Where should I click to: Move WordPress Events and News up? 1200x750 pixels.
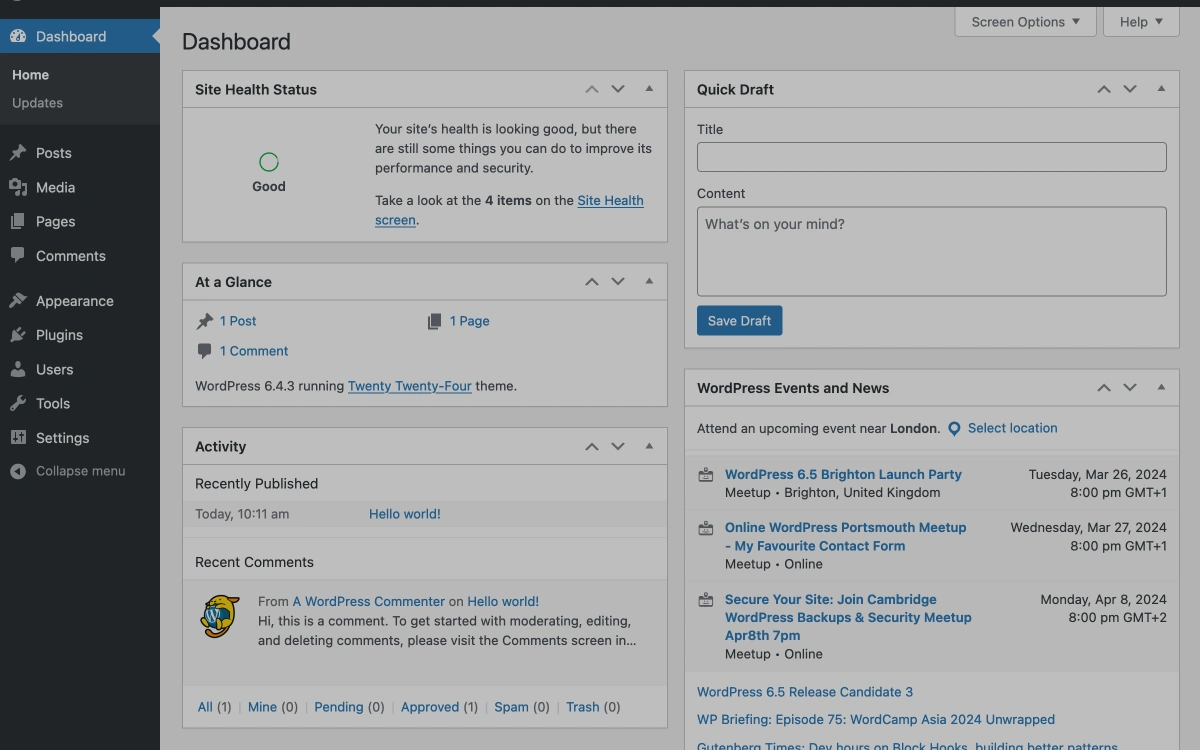[x=1104, y=387]
